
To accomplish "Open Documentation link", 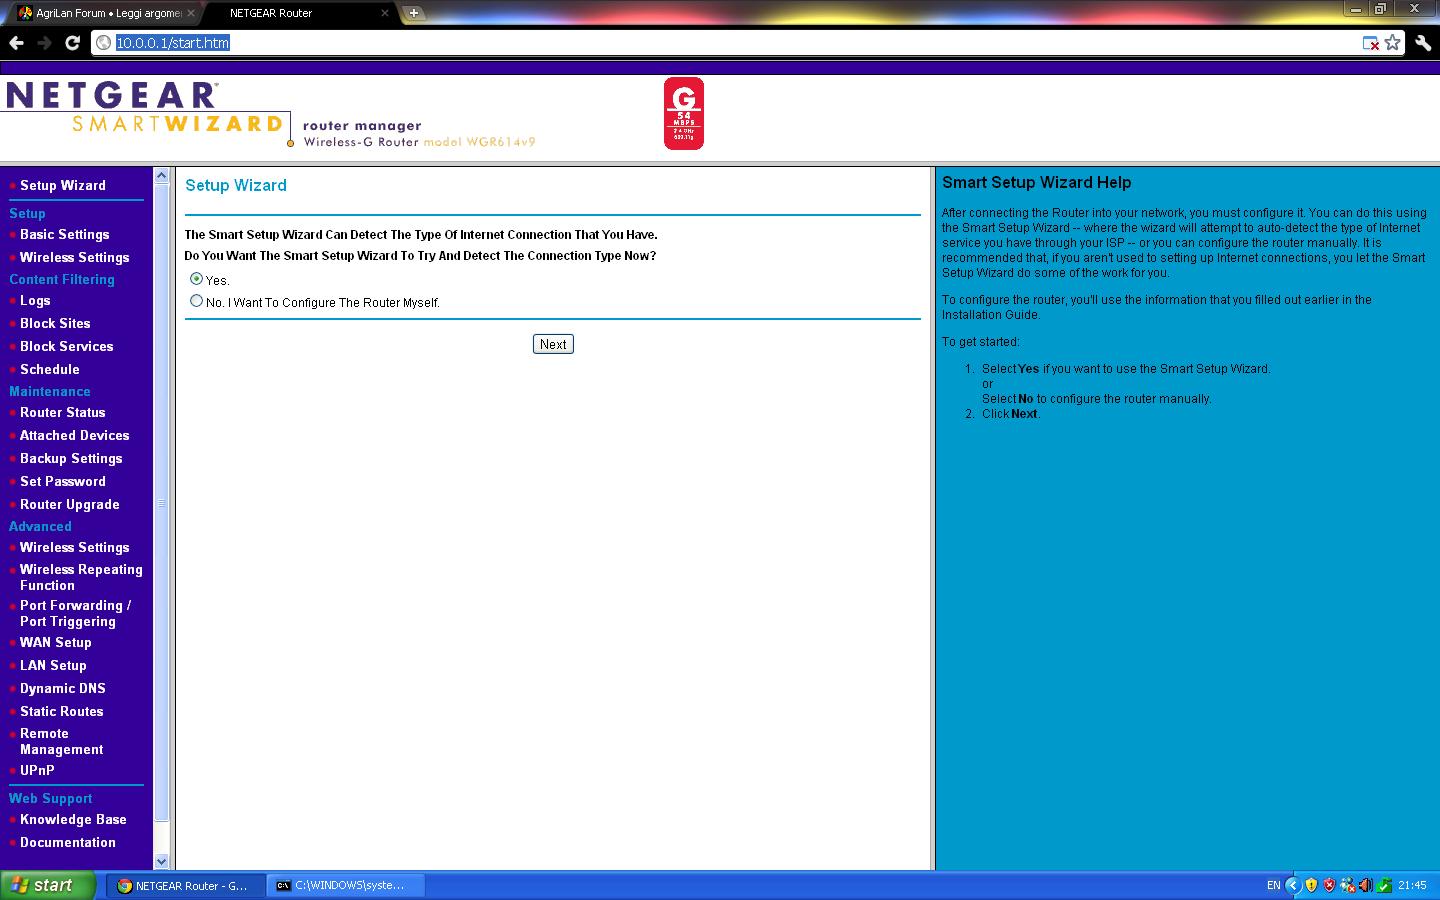I will 67,842.
